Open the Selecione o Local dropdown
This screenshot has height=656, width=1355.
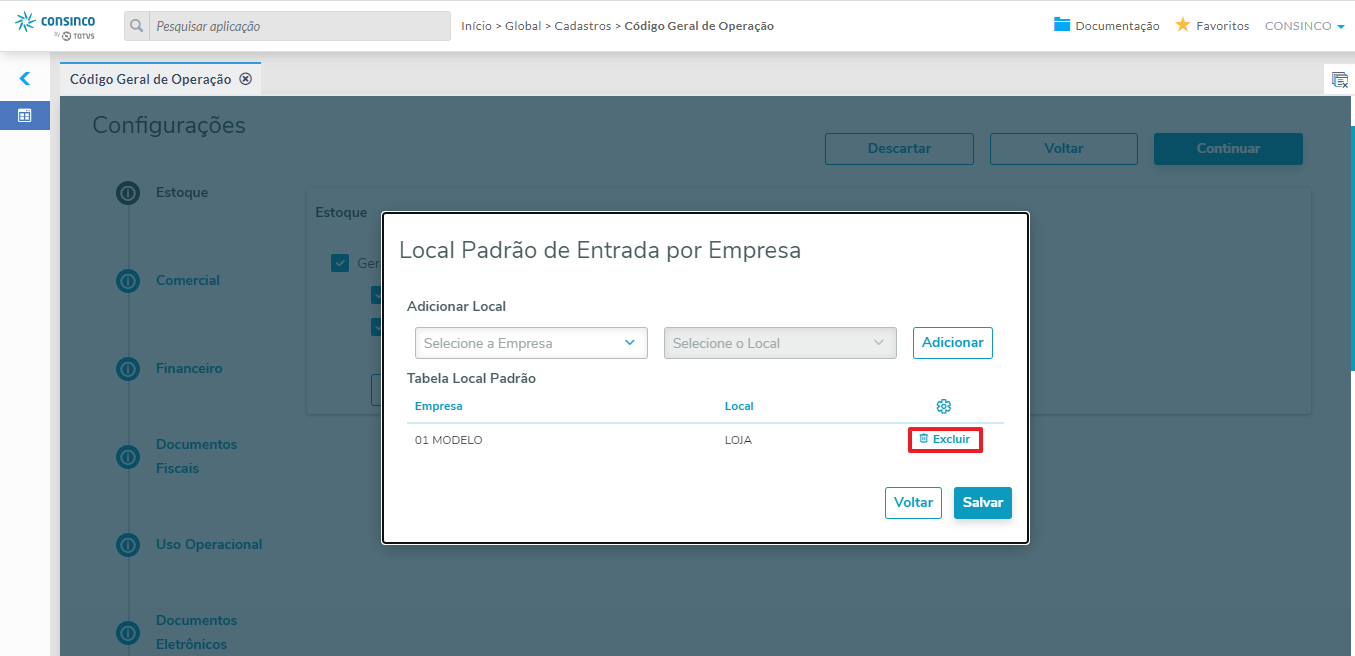click(x=780, y=343)
